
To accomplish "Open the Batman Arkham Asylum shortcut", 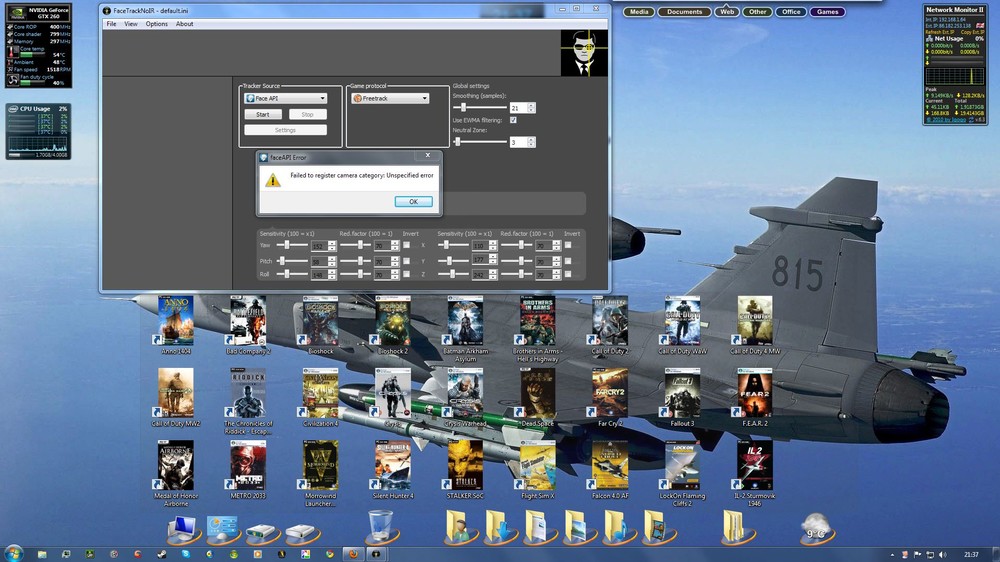I will 466,329.
